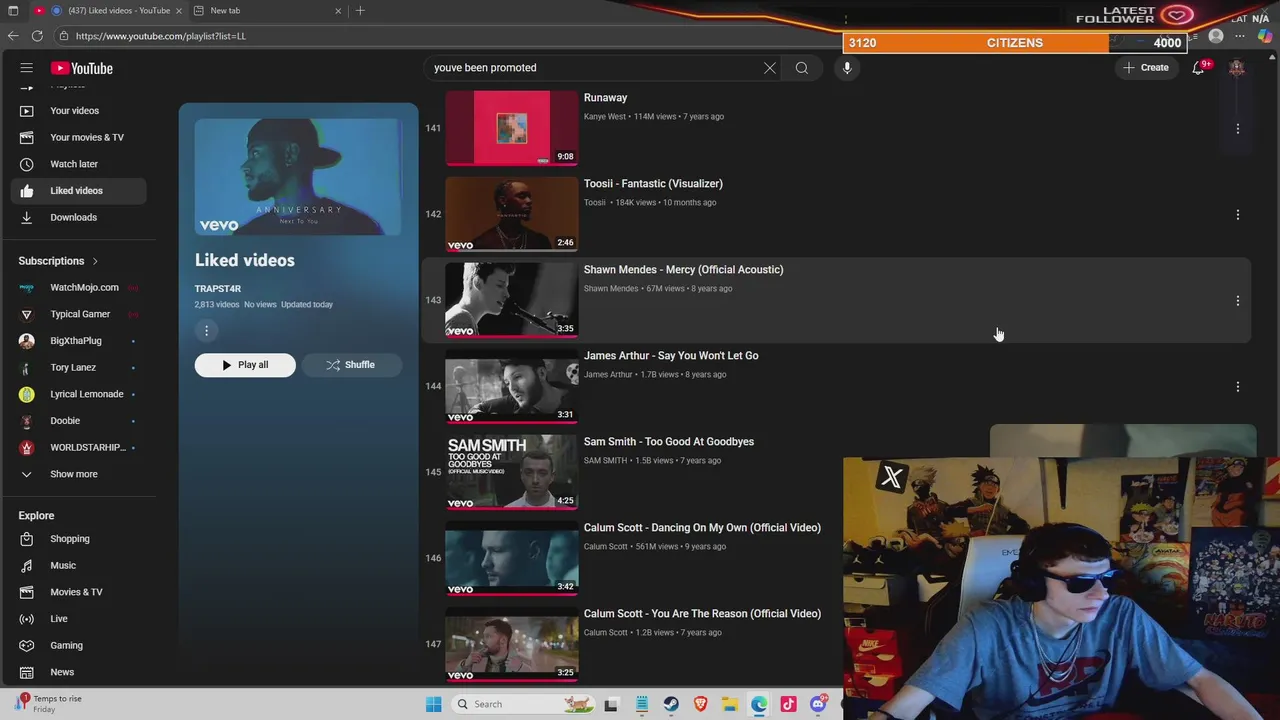Screen dimensions: 1280x720
Task: Click the browser address bar URL
Action: coord(160,36)
